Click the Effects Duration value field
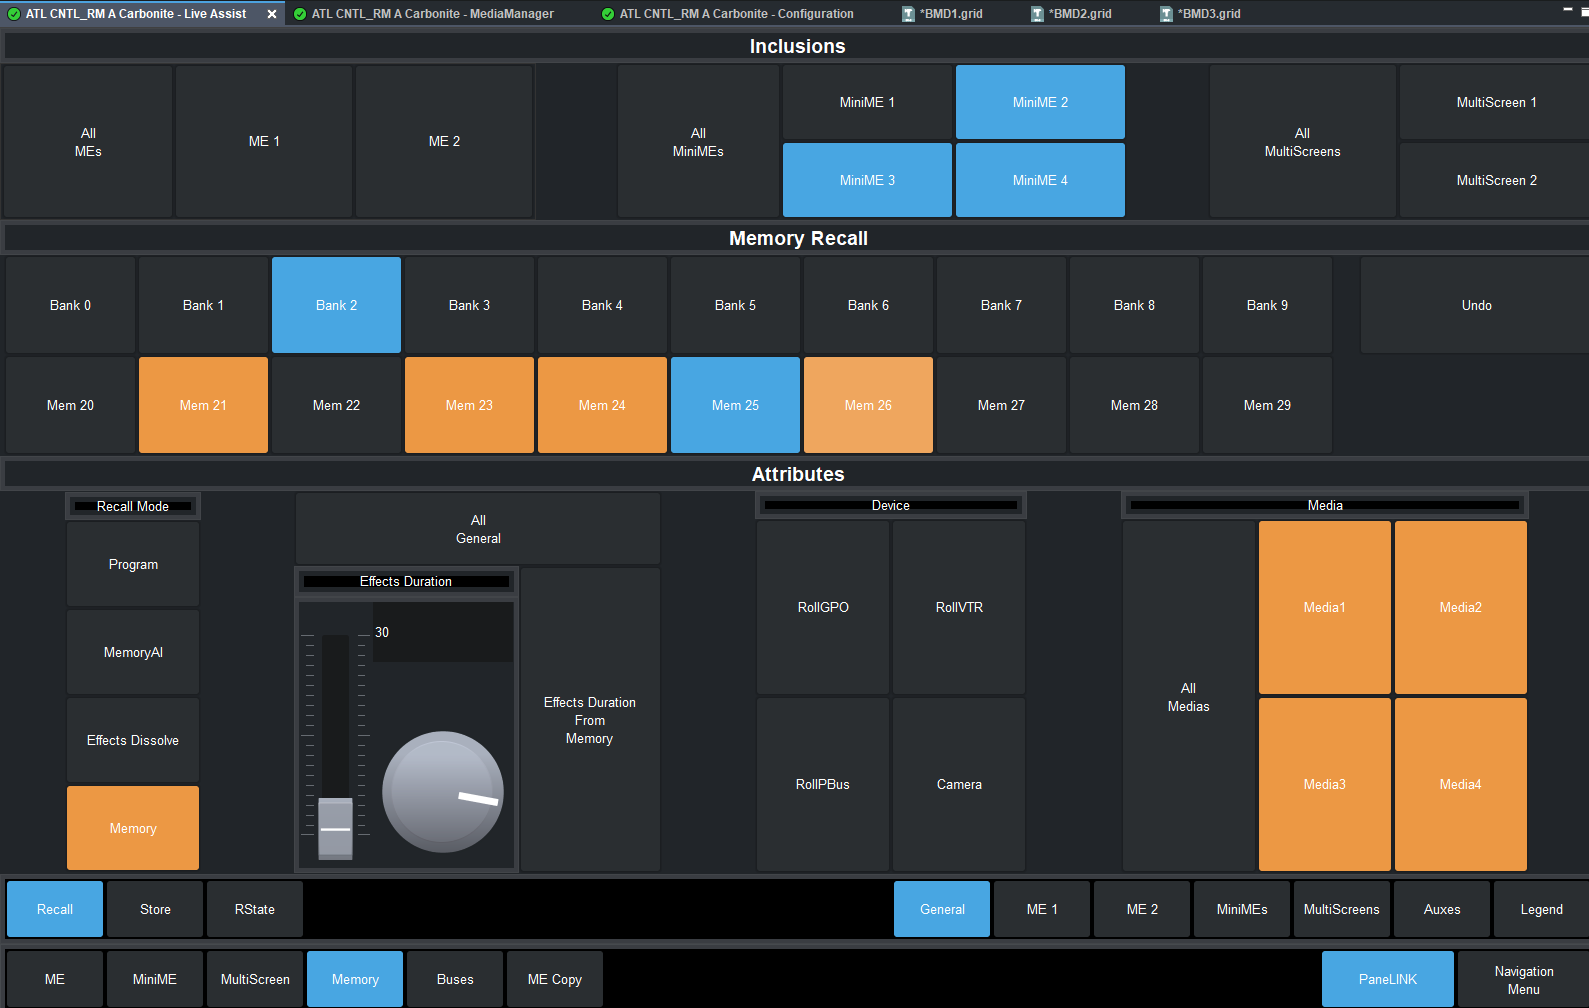The height and width of the screenshot is (1008, 1589). point(442,633)
